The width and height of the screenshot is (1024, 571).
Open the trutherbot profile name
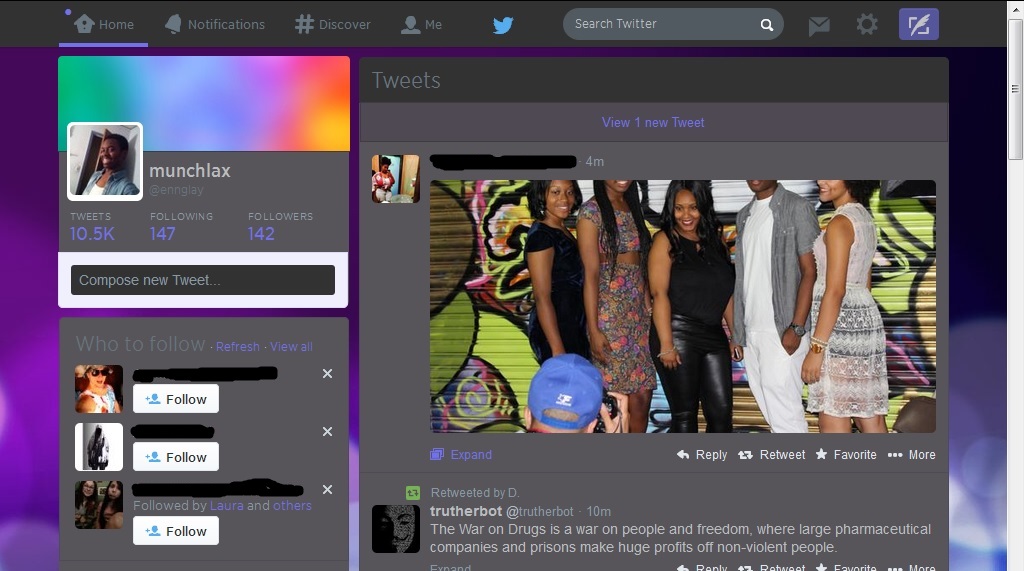click(x=466, y=512)
